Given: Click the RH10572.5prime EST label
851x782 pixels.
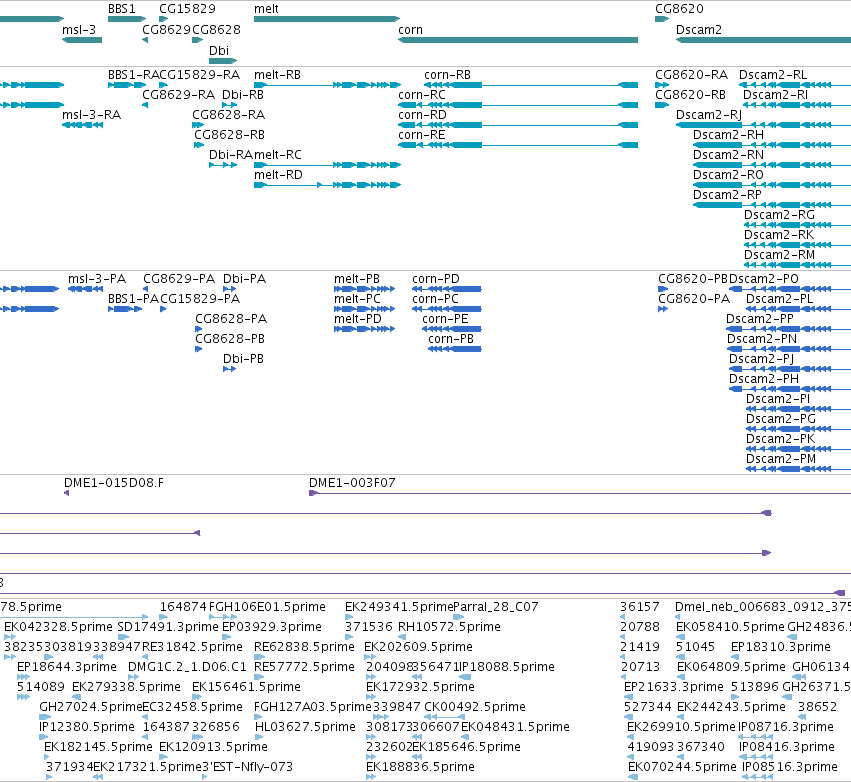Looking at the screenshot, I should (449, 627).
